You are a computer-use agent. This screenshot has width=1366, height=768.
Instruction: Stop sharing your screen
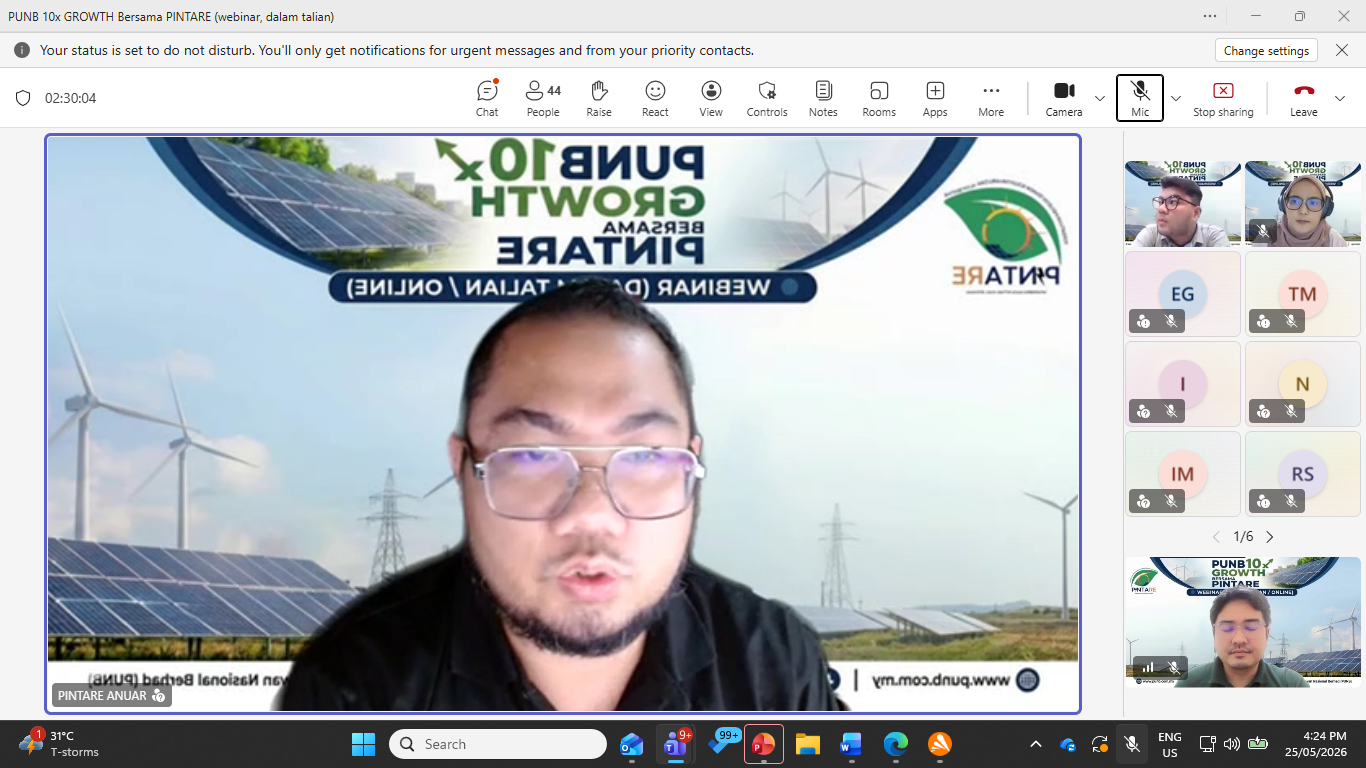pyautogui.click(x=1223, y=98)
